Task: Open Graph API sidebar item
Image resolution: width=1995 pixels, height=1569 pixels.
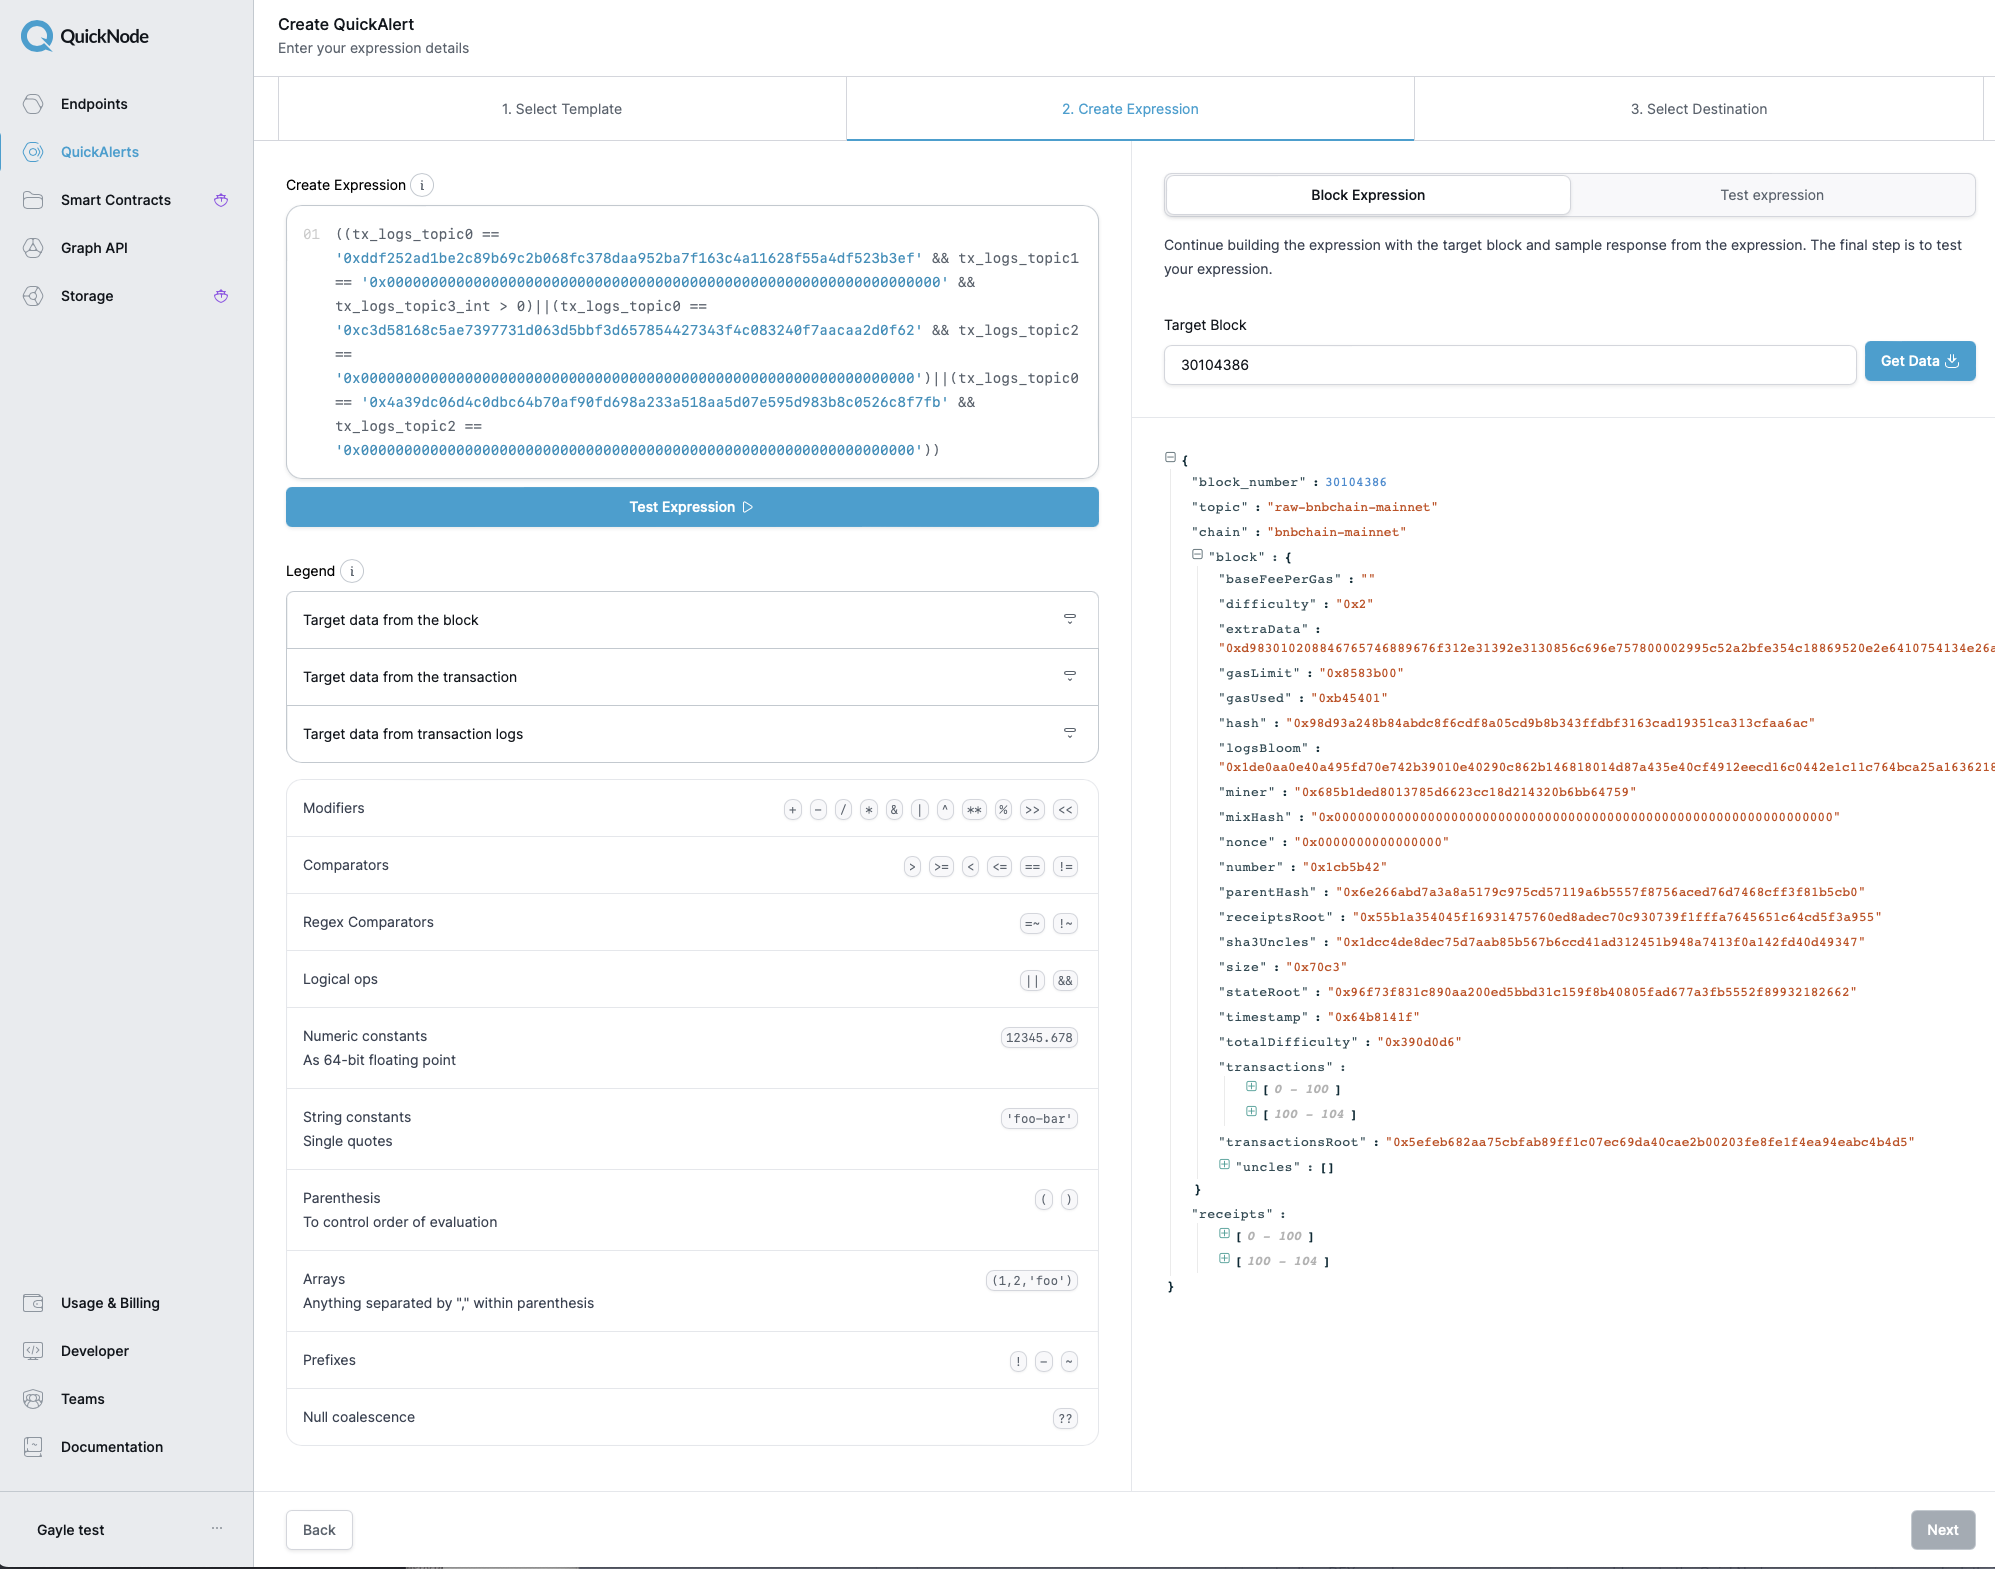Action: (94, 248)
